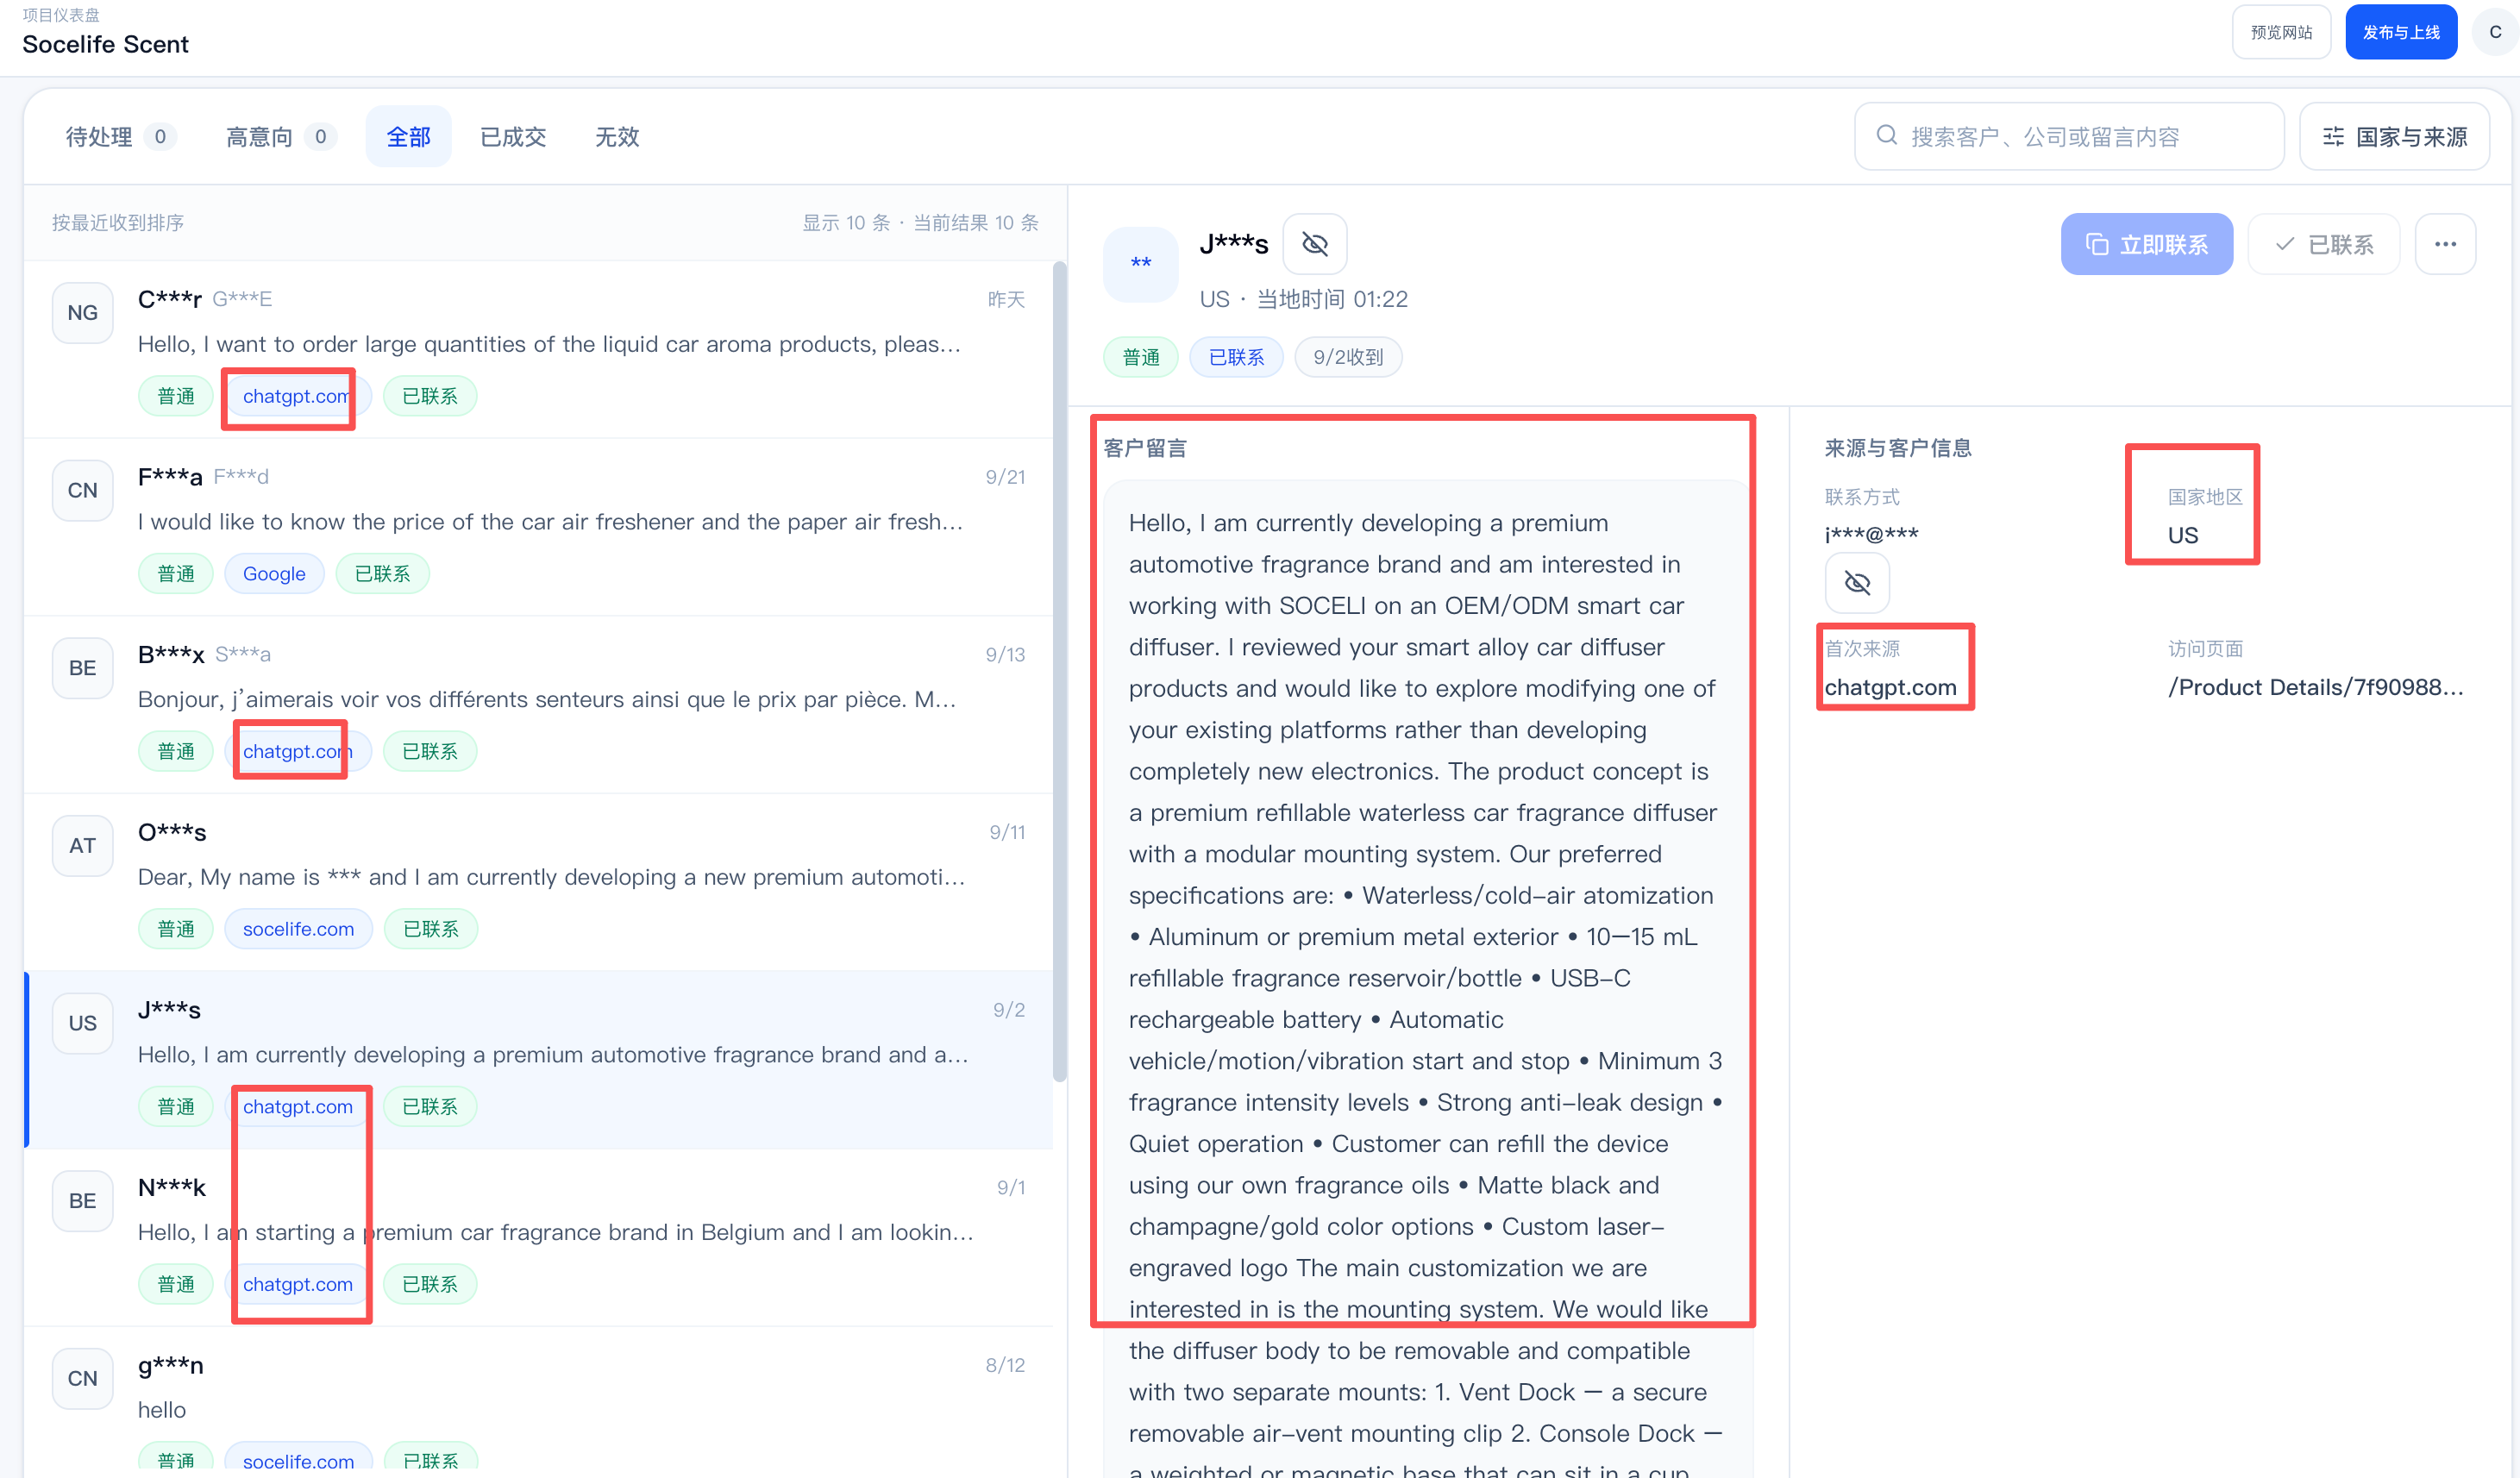Image resolution: width=2520 pixels, height=1478 pixels.
Task: Open the O***s lead from Austria
Action: tap(538, 882)
